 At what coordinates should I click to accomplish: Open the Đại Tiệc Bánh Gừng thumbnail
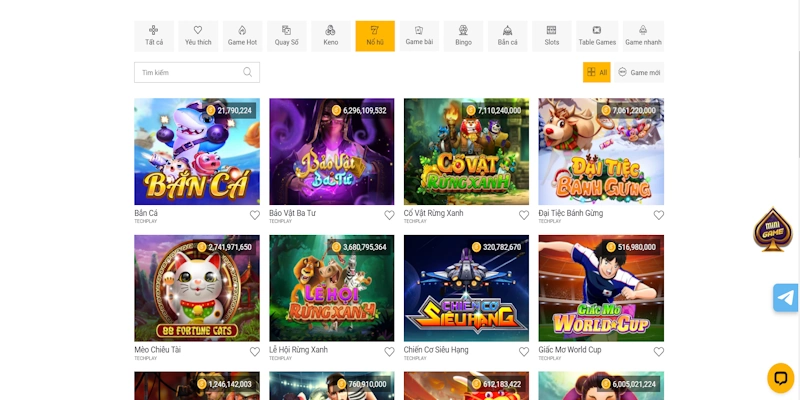coord(601,152)
